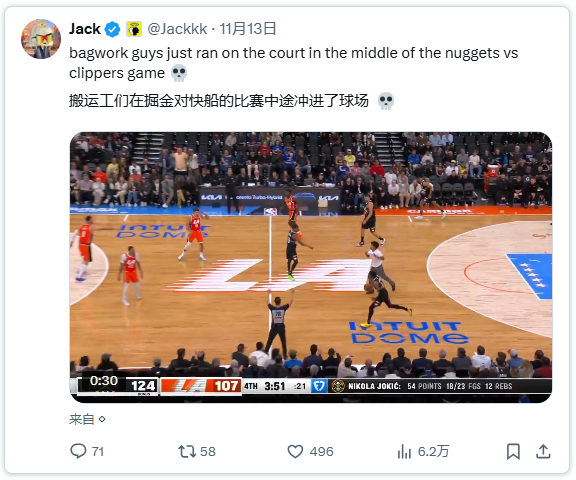Click the repost icon showing 58

(187, 451)
